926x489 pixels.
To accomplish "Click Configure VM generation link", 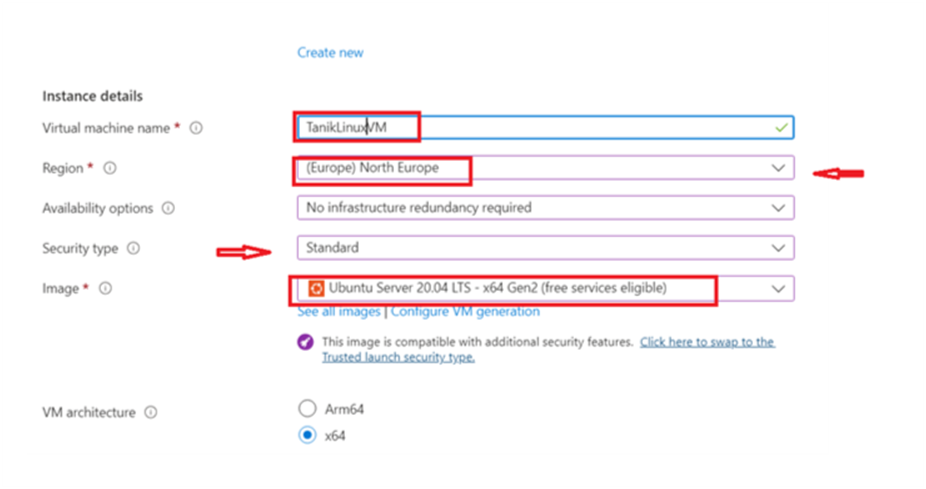I will pos(465,312).
